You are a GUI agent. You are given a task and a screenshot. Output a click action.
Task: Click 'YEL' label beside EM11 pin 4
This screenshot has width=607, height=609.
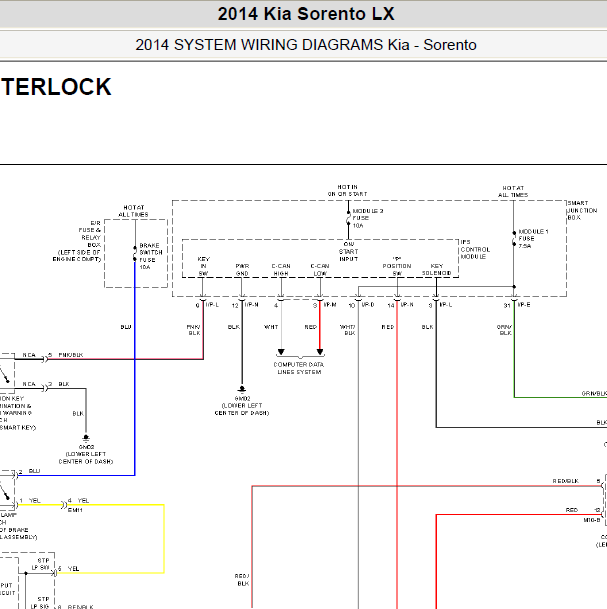coord(83,501)
